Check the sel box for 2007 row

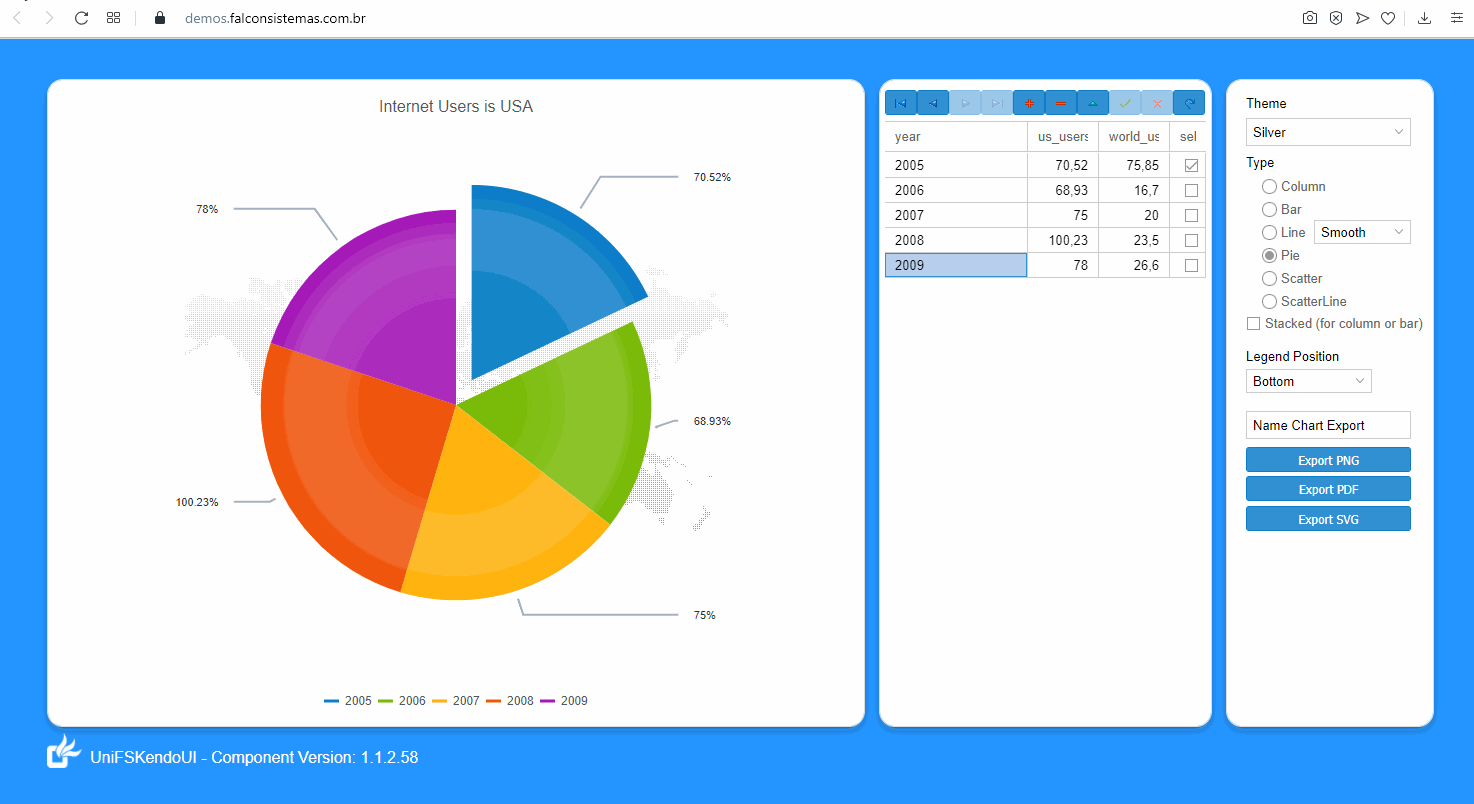[1191, 216]
